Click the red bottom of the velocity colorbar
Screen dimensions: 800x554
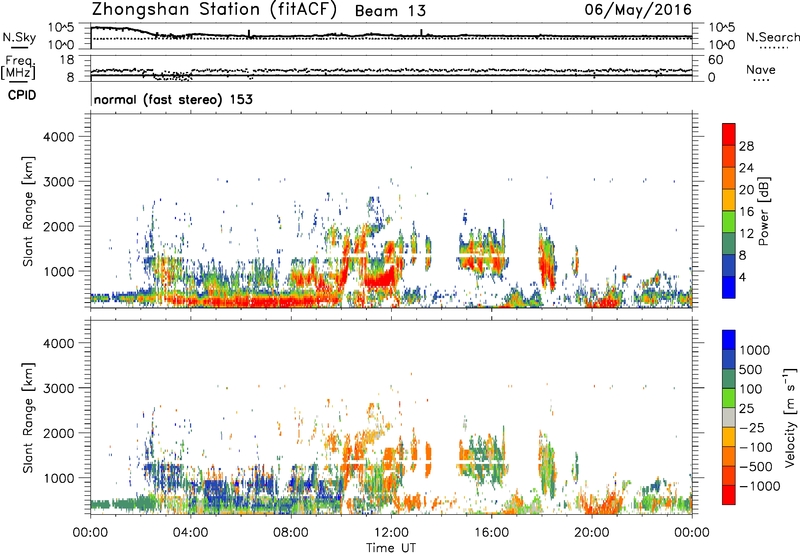coord(729,495)
